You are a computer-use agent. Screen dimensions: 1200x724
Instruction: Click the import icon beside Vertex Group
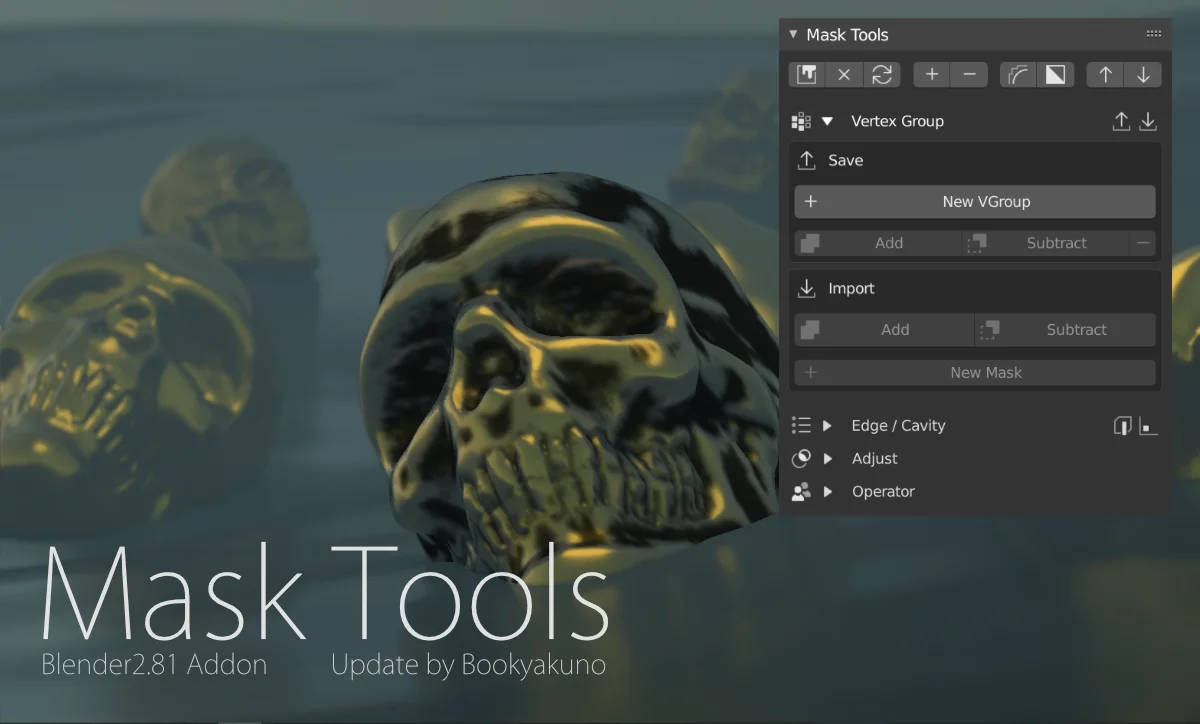(1148, 121)
